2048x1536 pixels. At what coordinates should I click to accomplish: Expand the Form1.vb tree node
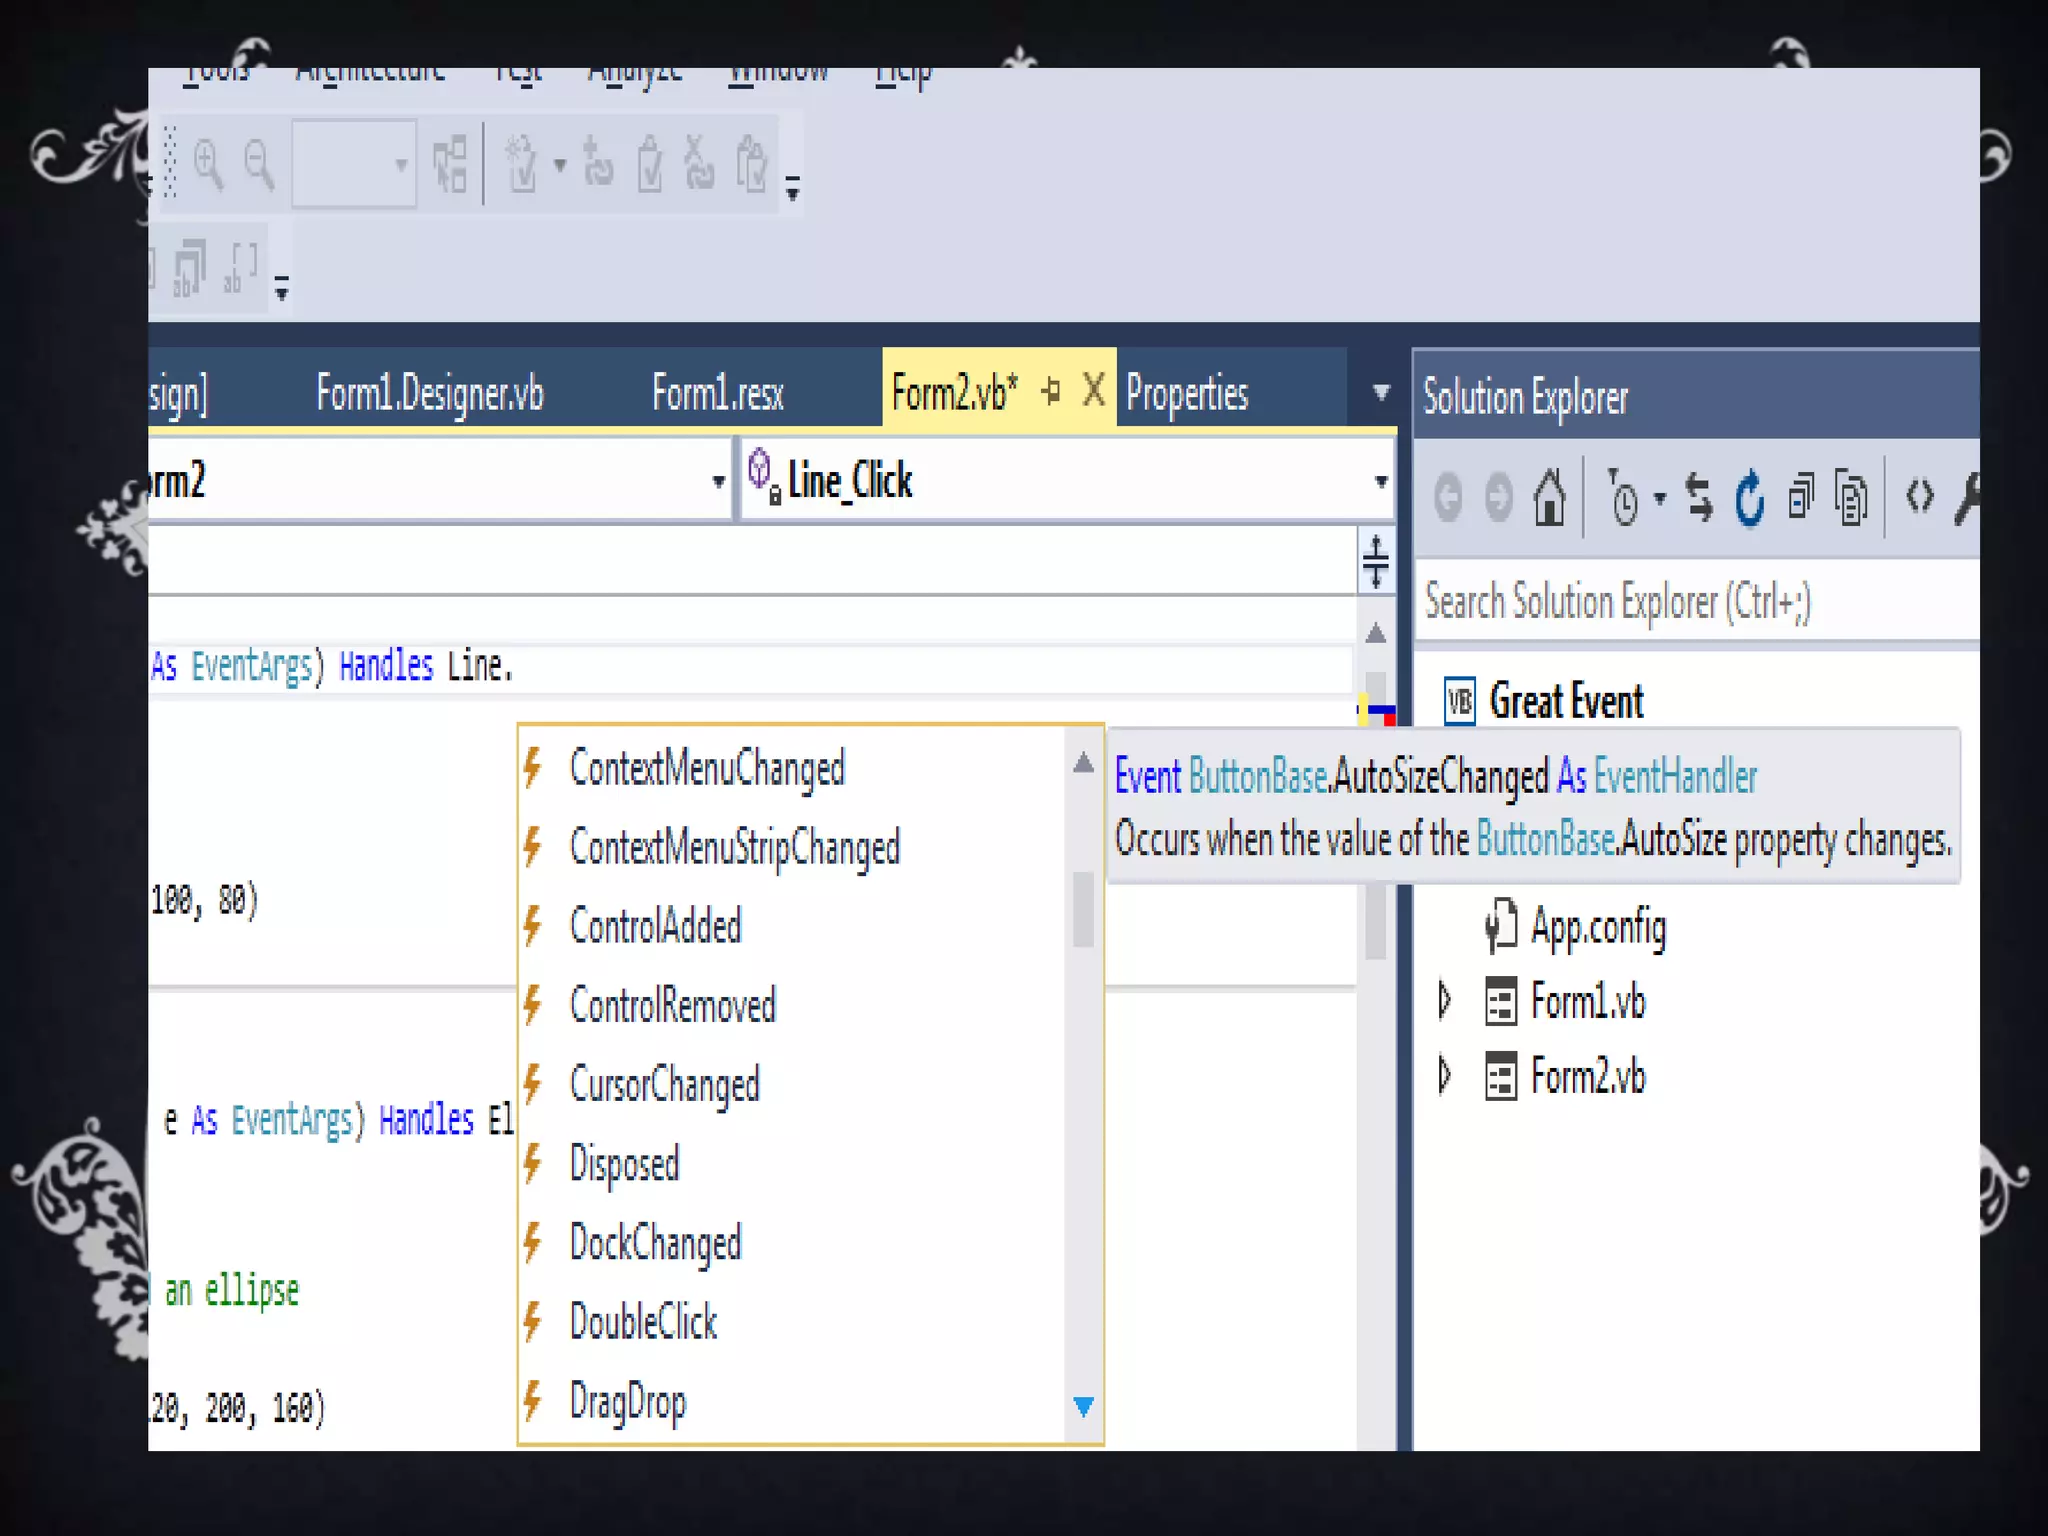coord(1444,1000)
